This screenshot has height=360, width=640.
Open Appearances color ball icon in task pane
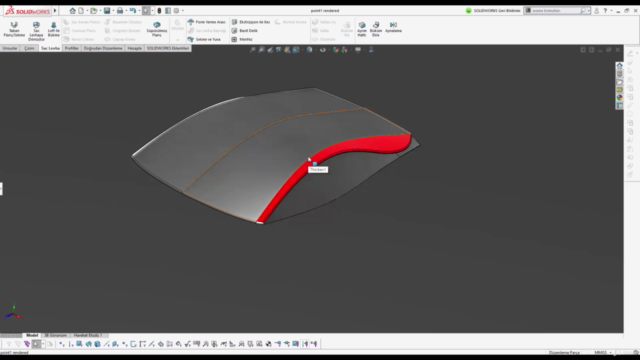click(620, 98)
